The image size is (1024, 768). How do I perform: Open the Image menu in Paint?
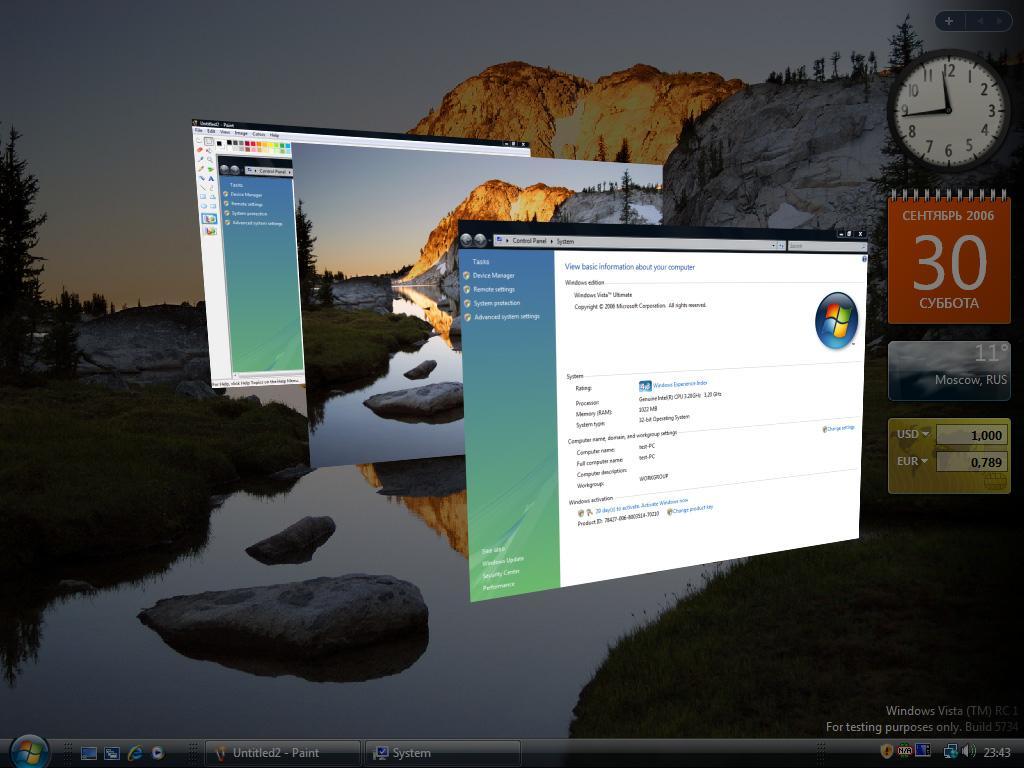(241, 133)
